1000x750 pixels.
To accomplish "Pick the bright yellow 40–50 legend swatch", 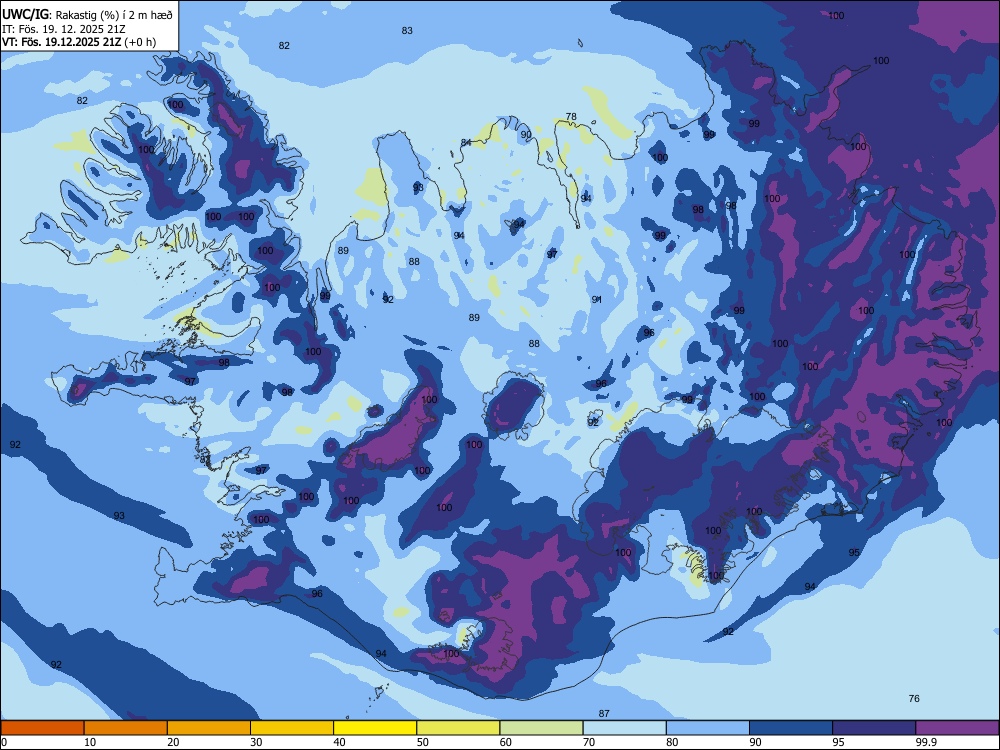I will click(375, 728).
